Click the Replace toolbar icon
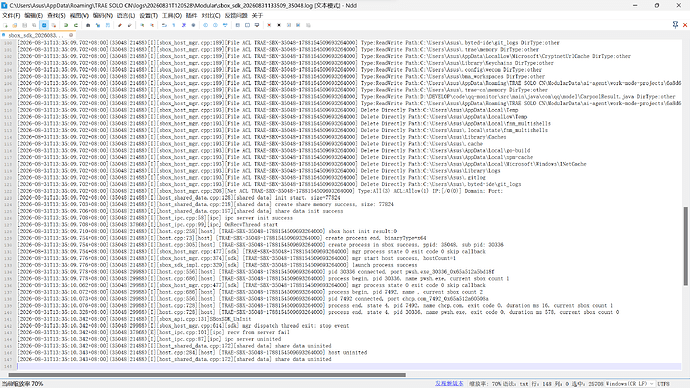 (x=98, y=25)
